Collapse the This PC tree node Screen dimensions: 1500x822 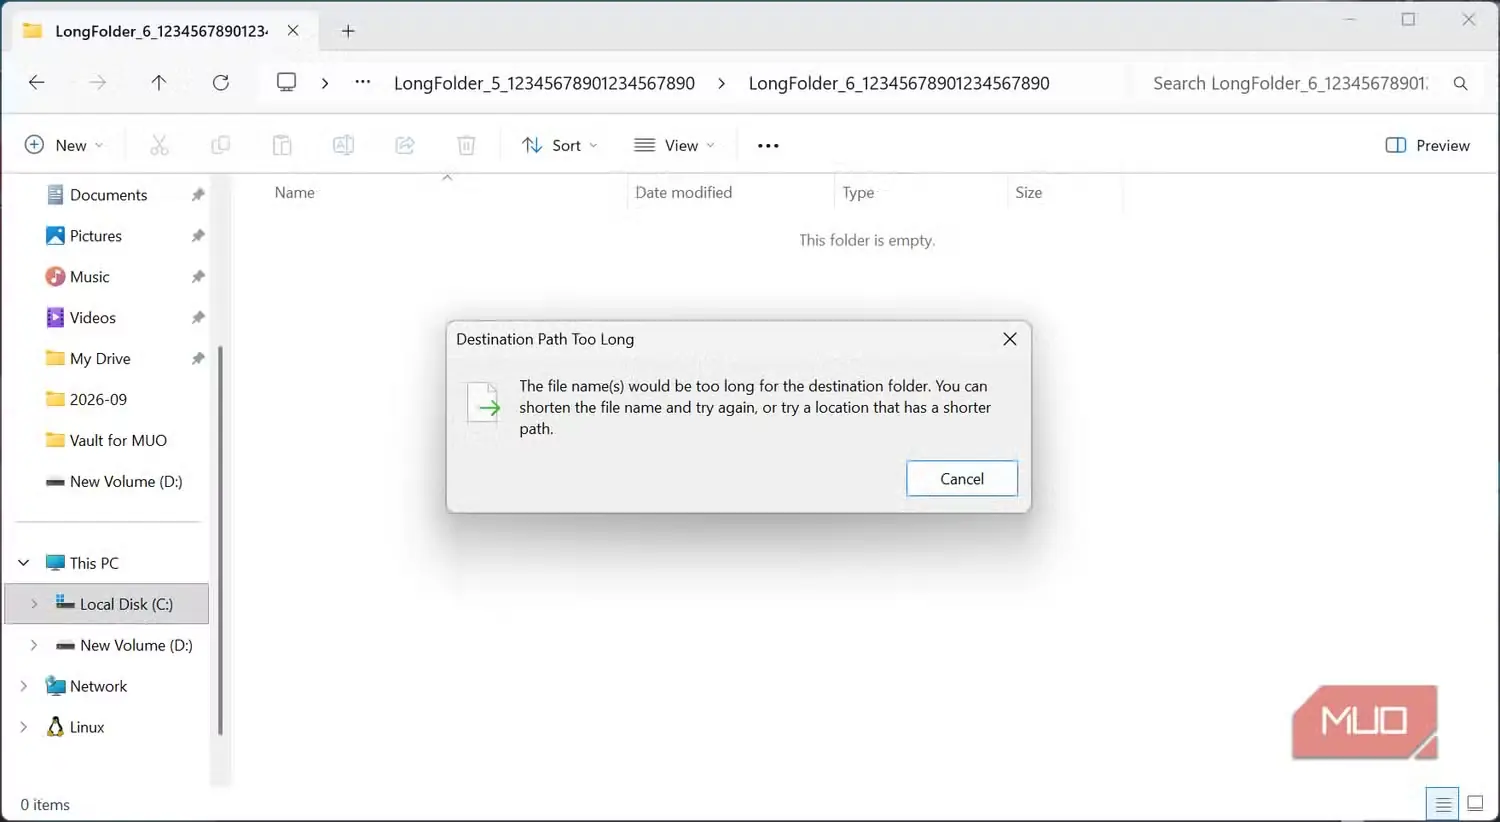(x=24, y=563)
